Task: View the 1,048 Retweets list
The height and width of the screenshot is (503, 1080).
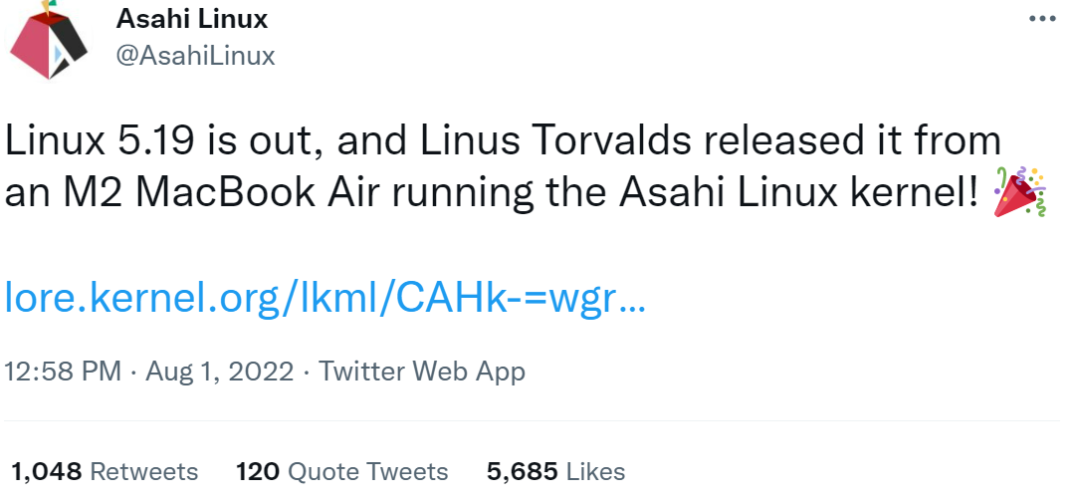Action: coord(104,471)
